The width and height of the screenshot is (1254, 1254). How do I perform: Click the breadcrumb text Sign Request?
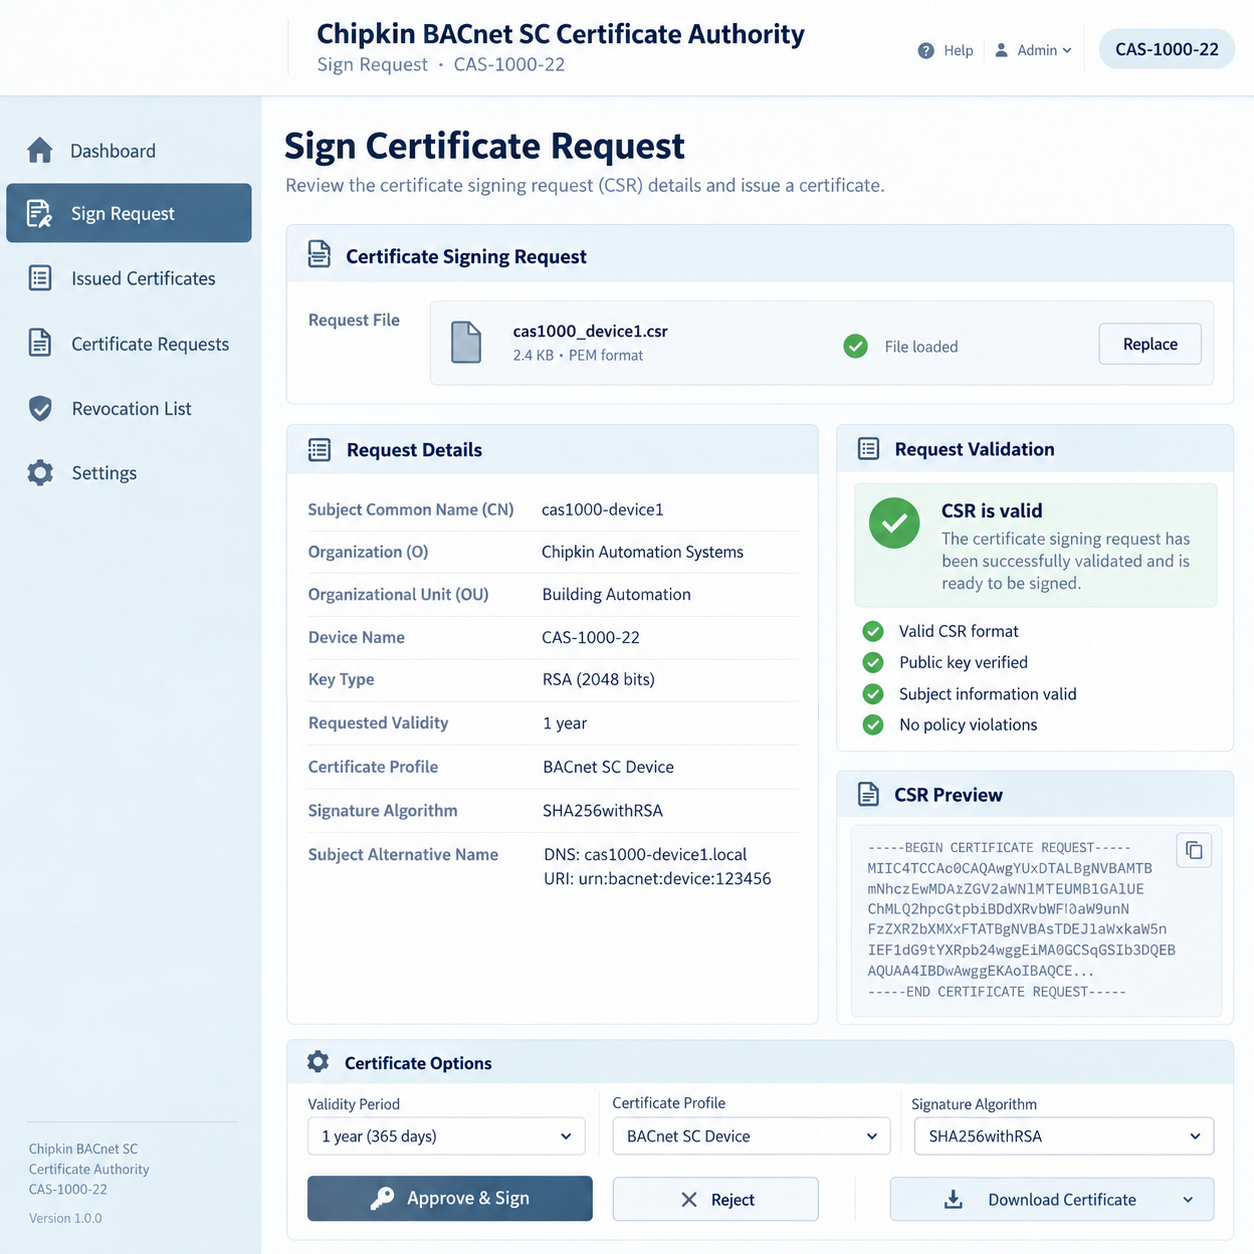tap(372, 64)
